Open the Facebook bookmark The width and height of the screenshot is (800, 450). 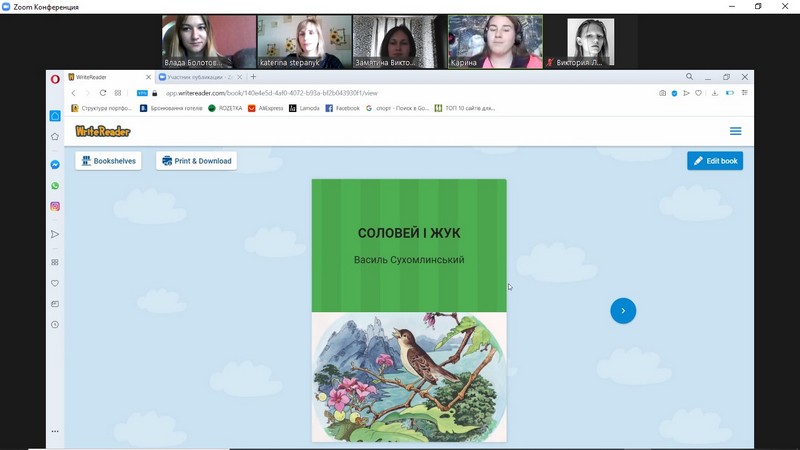click(x=342, y=108)
